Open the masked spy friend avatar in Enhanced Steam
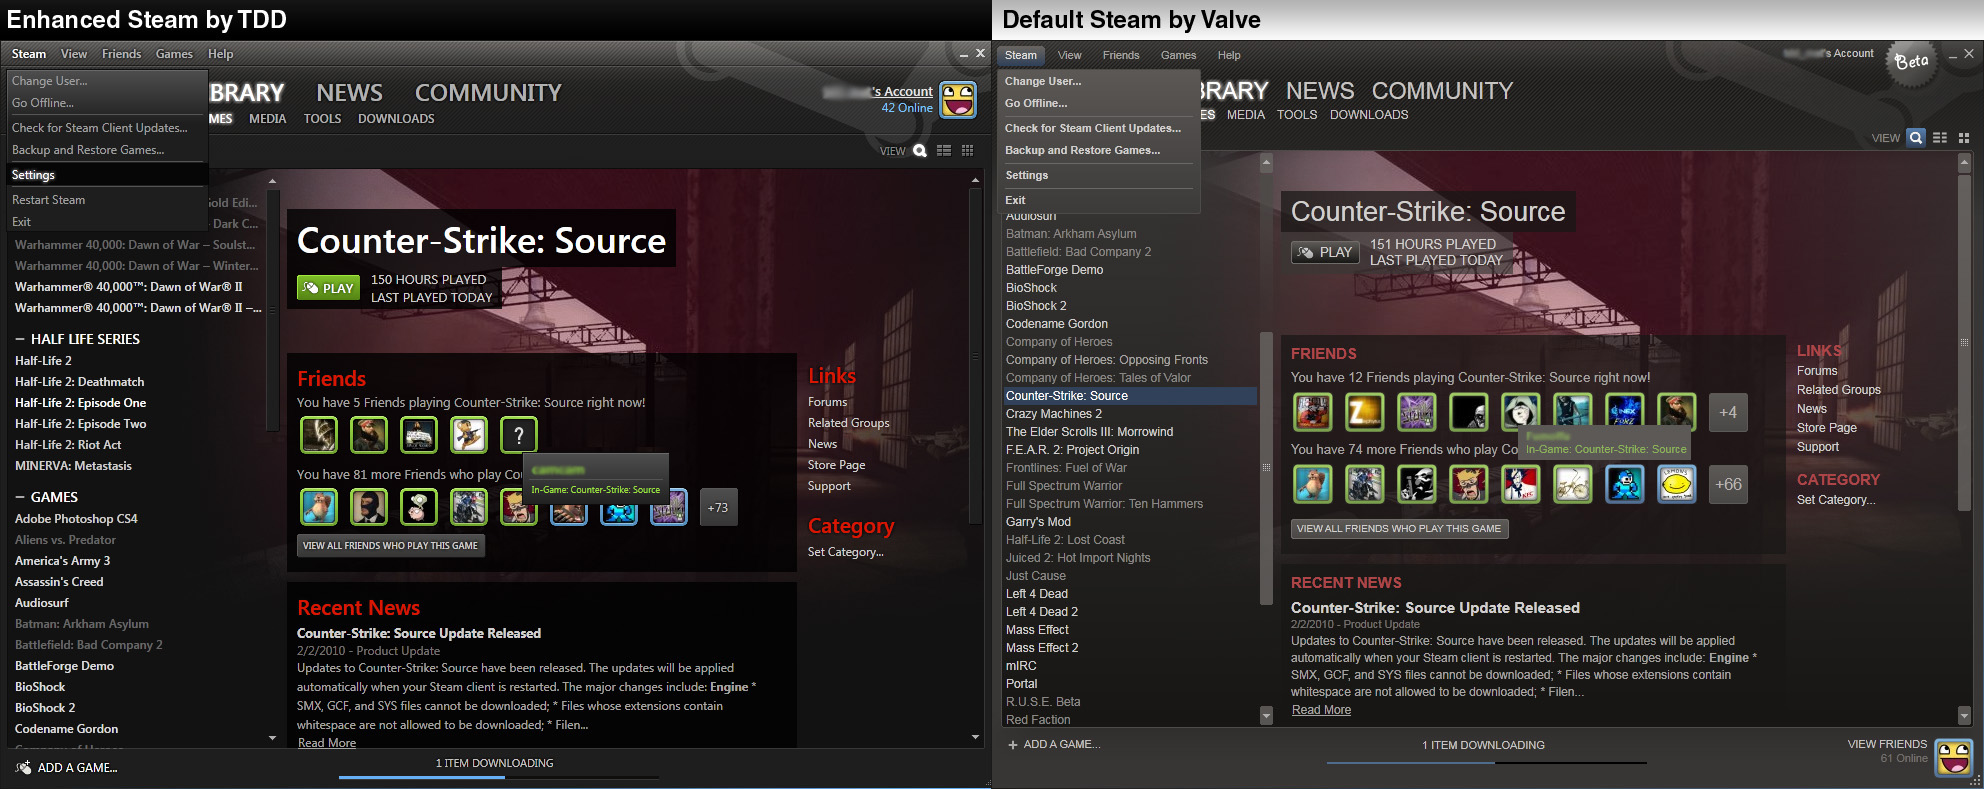The height and width of the screenshot is (789, 1984). point(369,507)
